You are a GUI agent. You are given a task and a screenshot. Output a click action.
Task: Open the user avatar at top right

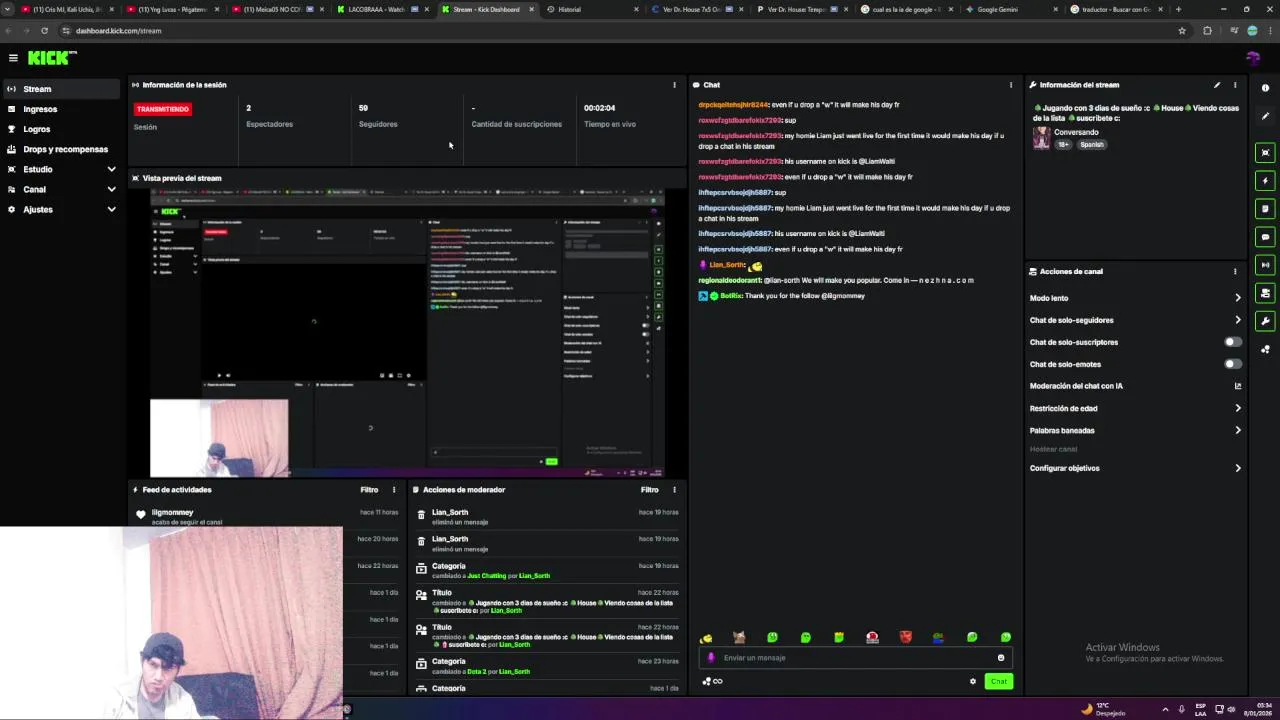(x=1253, y=58)
